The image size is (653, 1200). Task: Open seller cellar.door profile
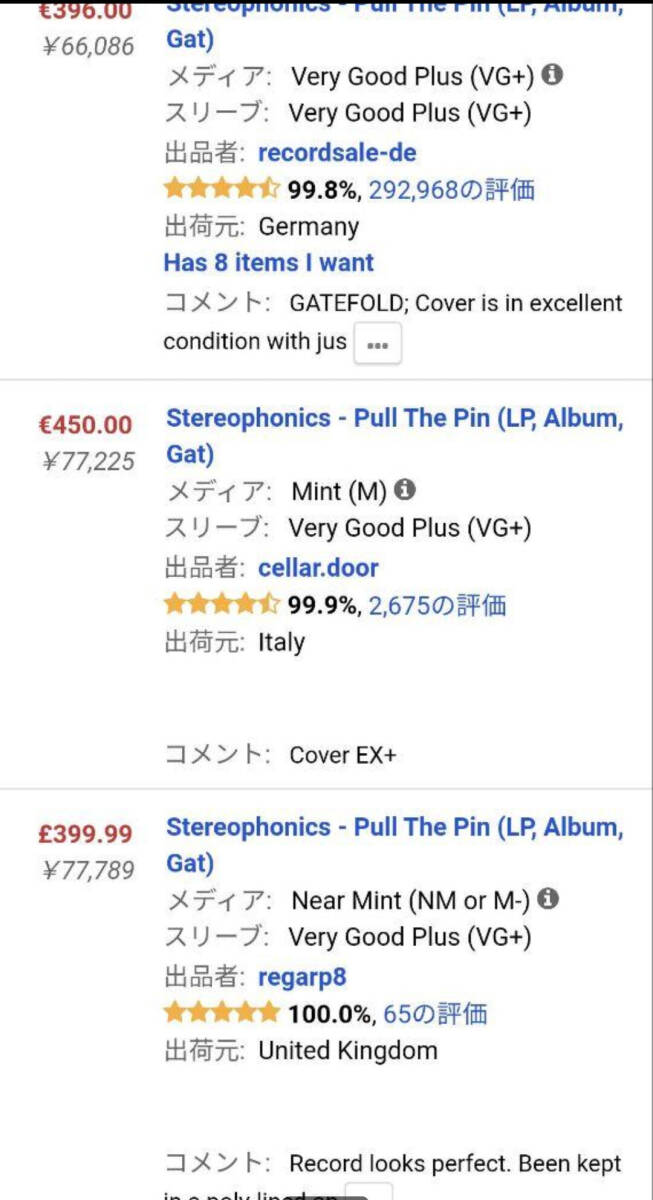pyautogui.click(x=318, y=568)
